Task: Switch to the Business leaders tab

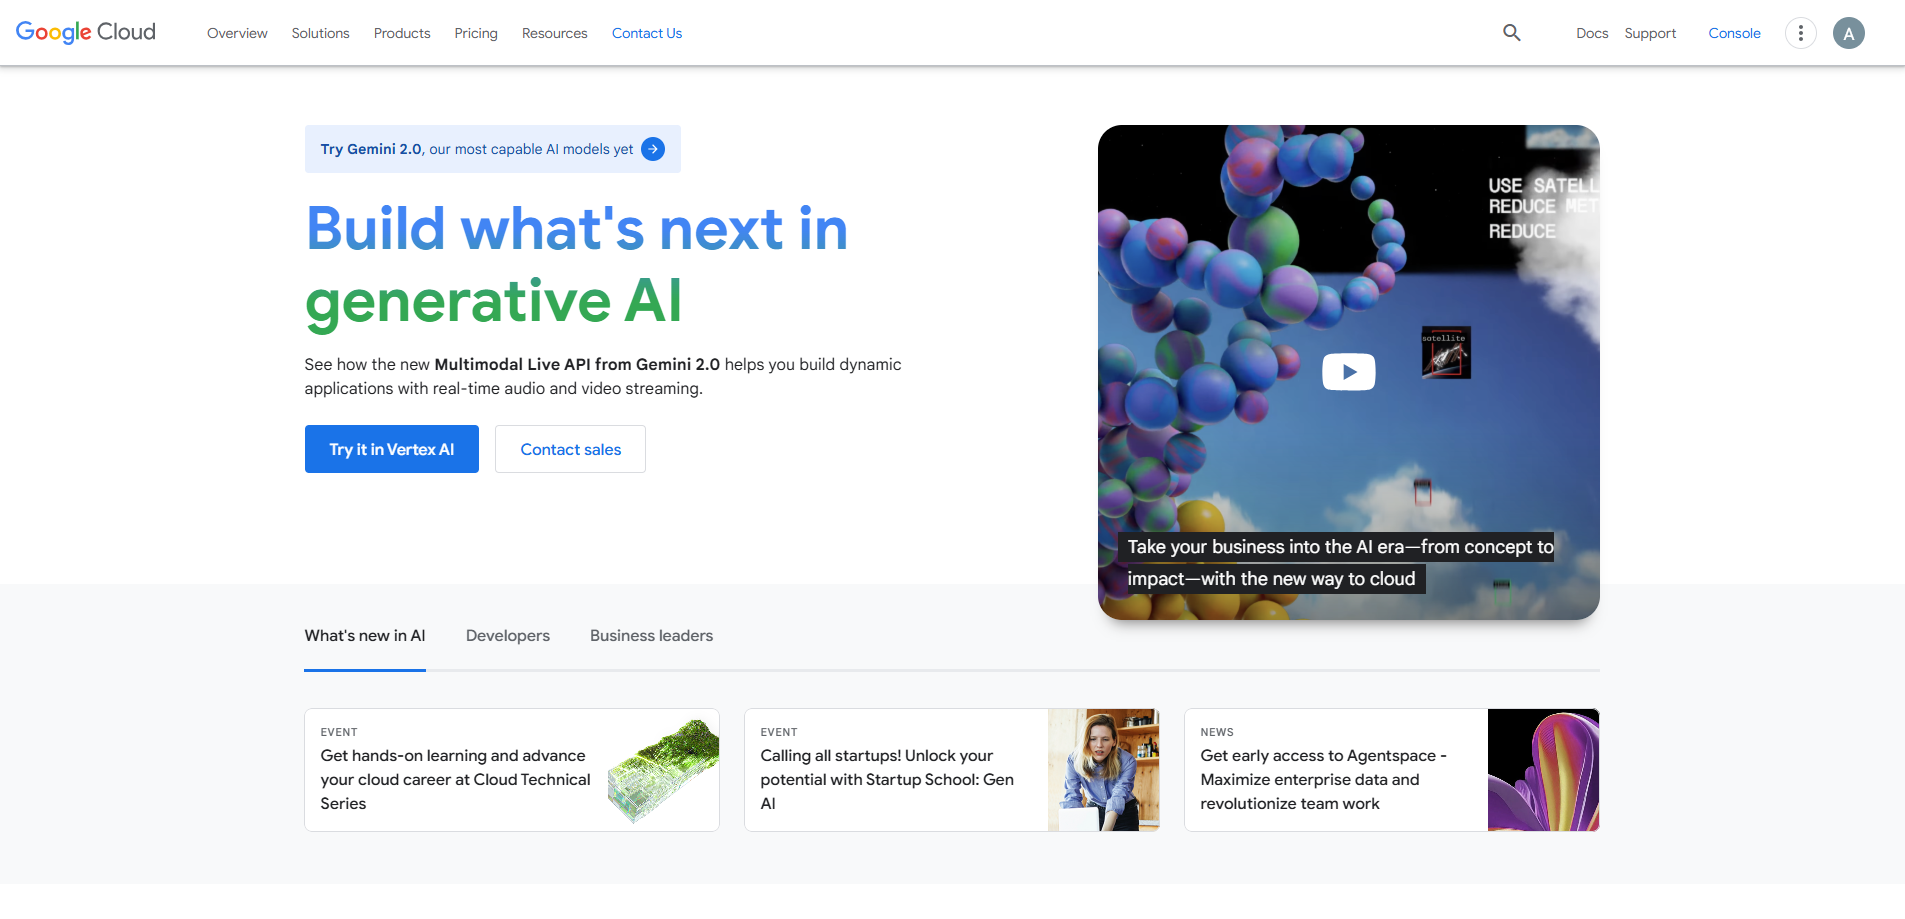Action: [651, 636]
